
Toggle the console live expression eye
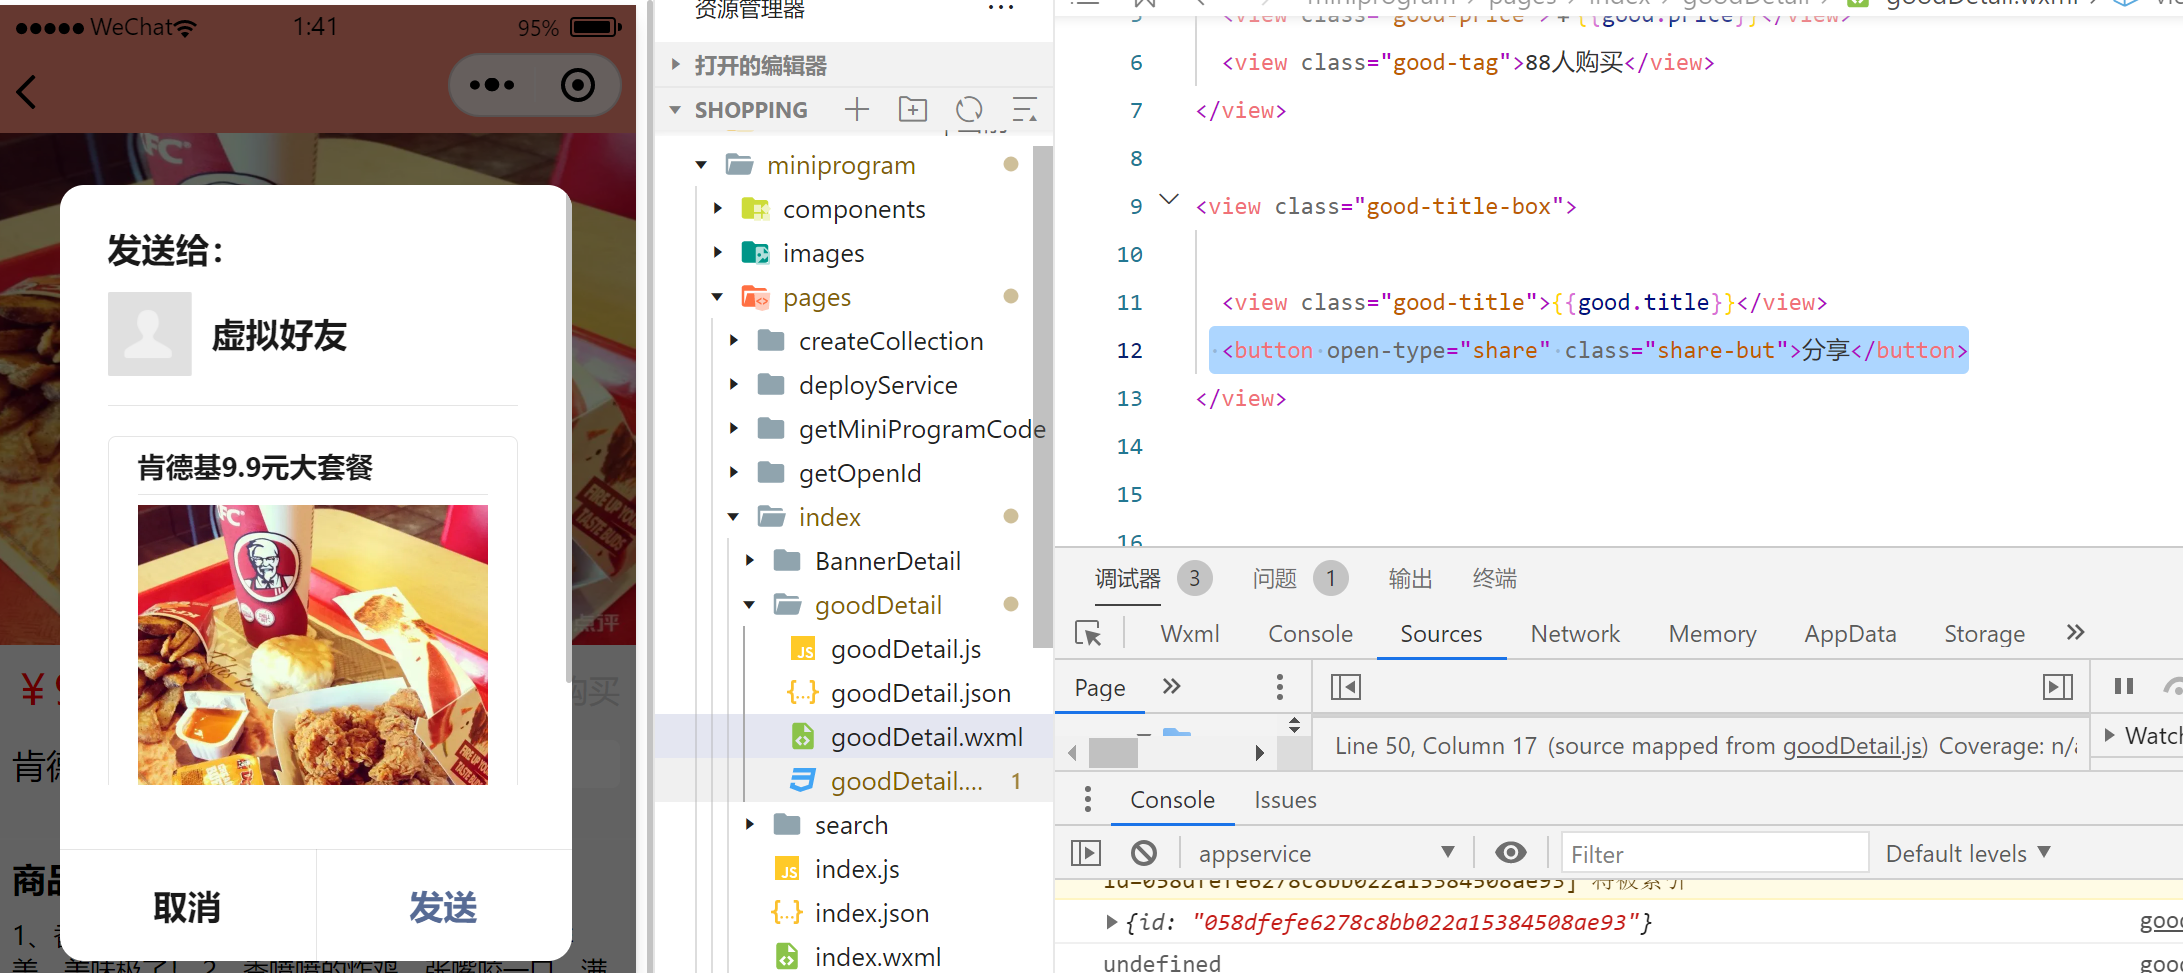click(1510, 853)
